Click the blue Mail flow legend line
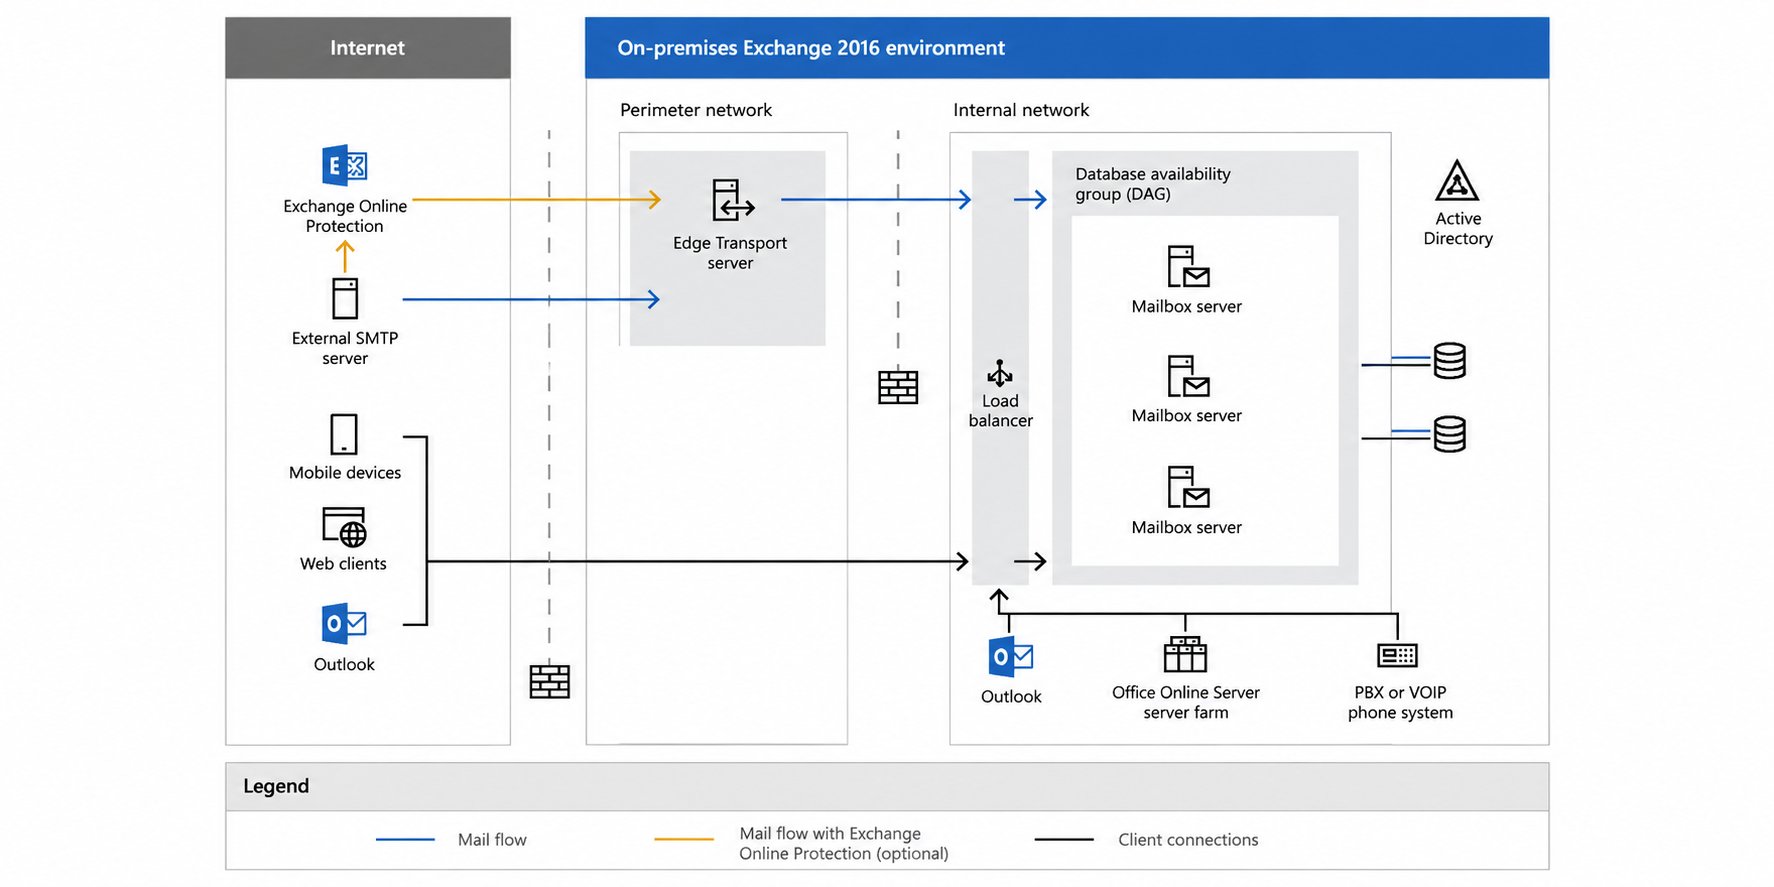Screen dimensions: 1774x887 (405, 840)
